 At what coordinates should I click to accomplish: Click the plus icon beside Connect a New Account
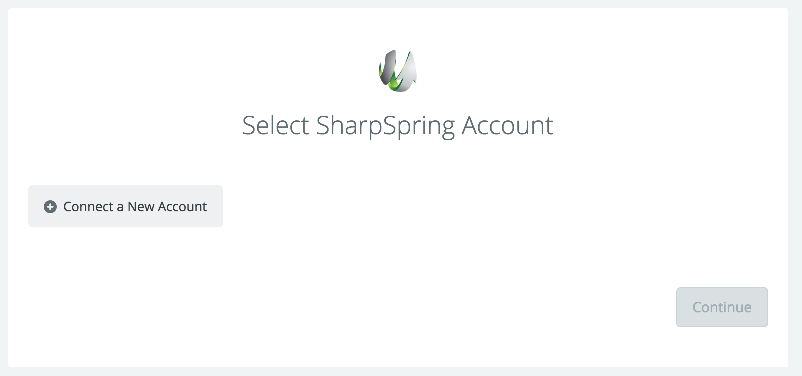pos(50,207)
